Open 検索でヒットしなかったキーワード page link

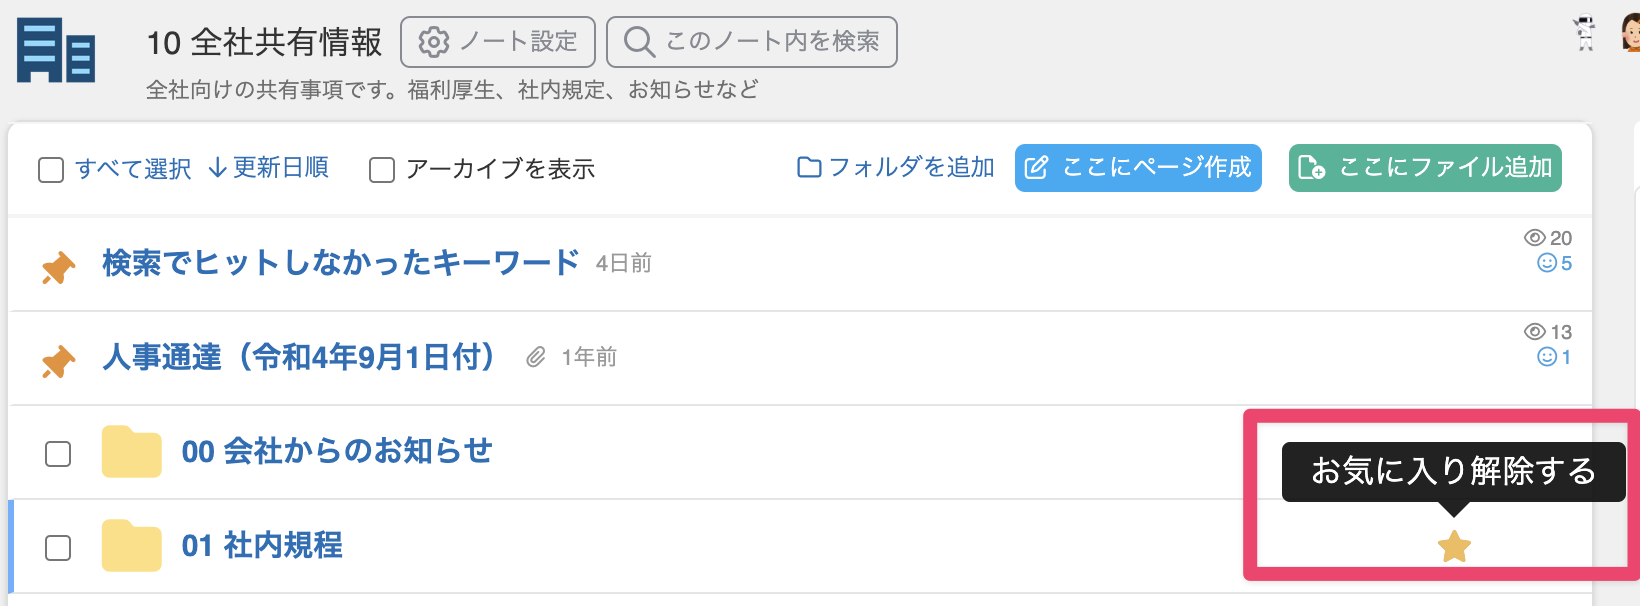pos(341,262)
